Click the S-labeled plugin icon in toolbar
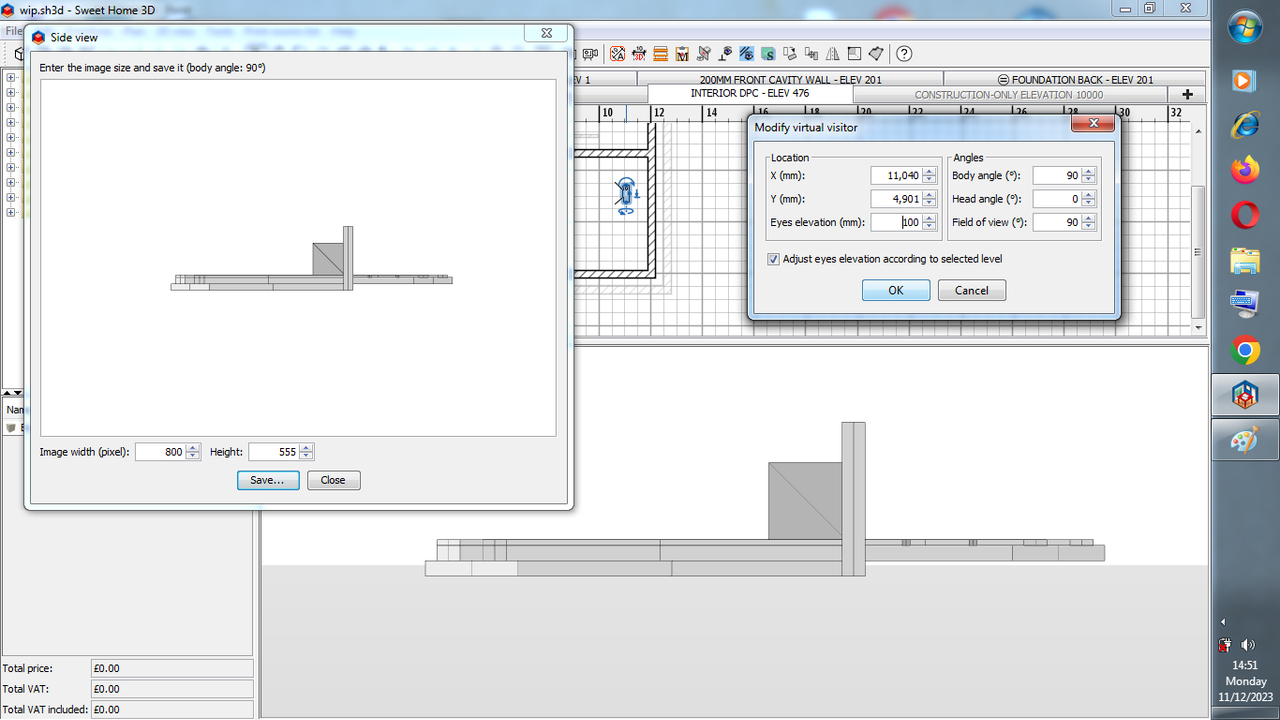 point(769,54)
